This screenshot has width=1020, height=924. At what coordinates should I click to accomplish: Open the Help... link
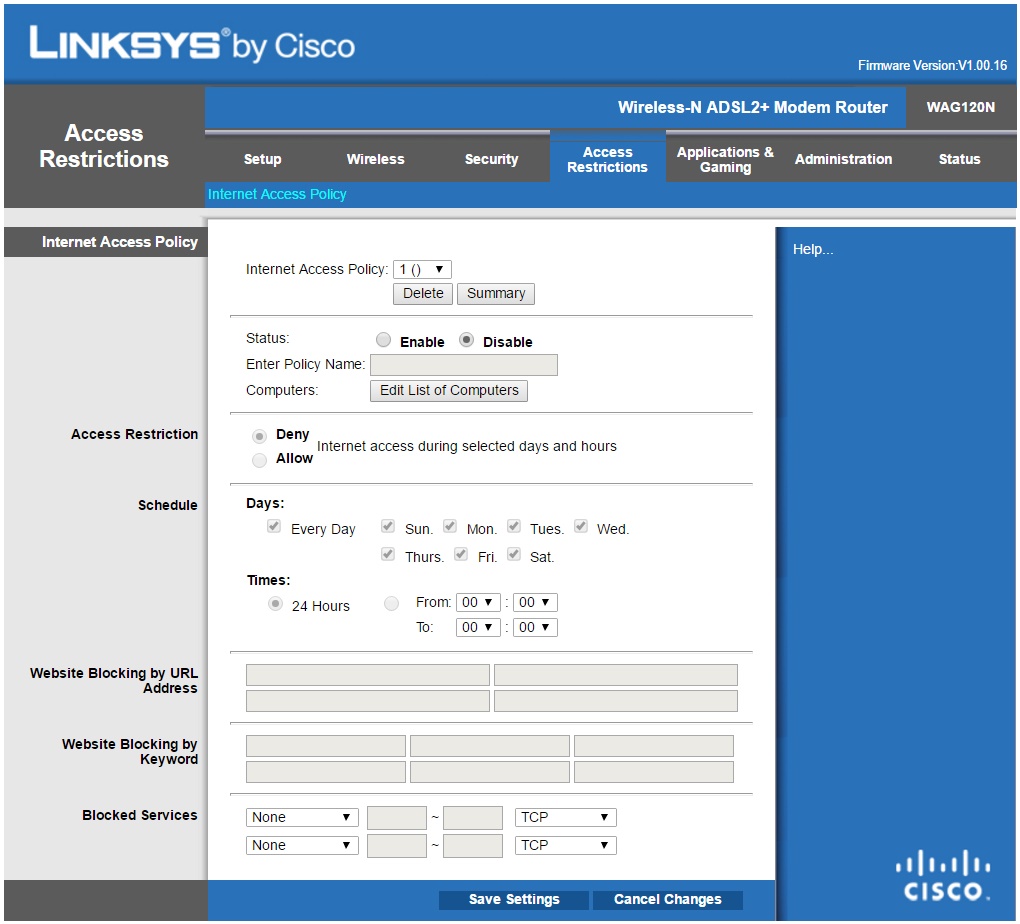[x=812, y=249]
